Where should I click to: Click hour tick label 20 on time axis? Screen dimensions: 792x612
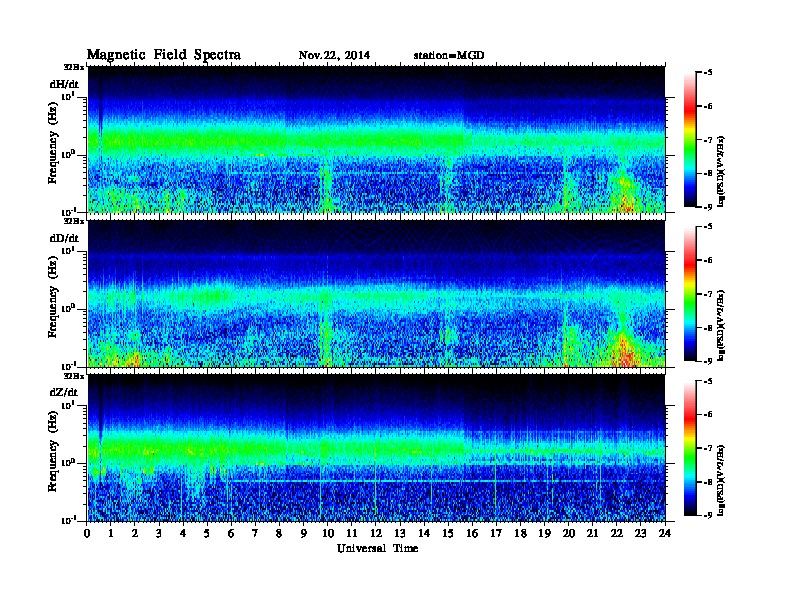tap(568, 533)
